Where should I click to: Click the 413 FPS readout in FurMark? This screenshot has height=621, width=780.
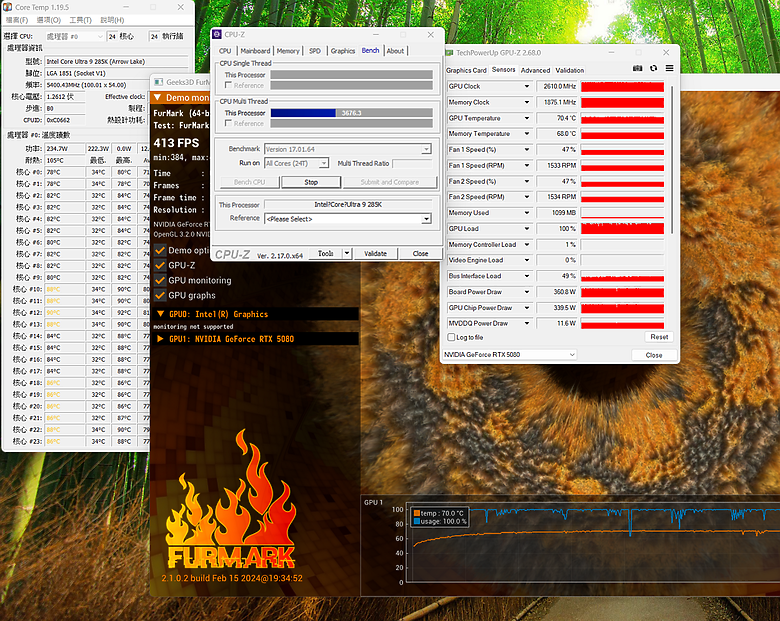[177, 143]
